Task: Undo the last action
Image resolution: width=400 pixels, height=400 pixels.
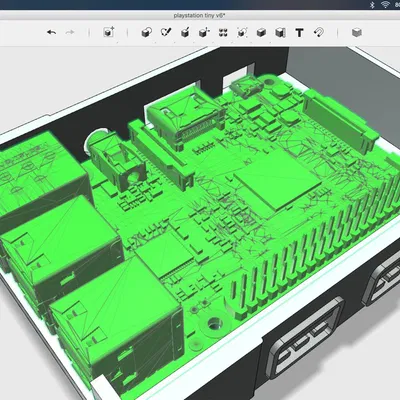Action: coord(51,32)
